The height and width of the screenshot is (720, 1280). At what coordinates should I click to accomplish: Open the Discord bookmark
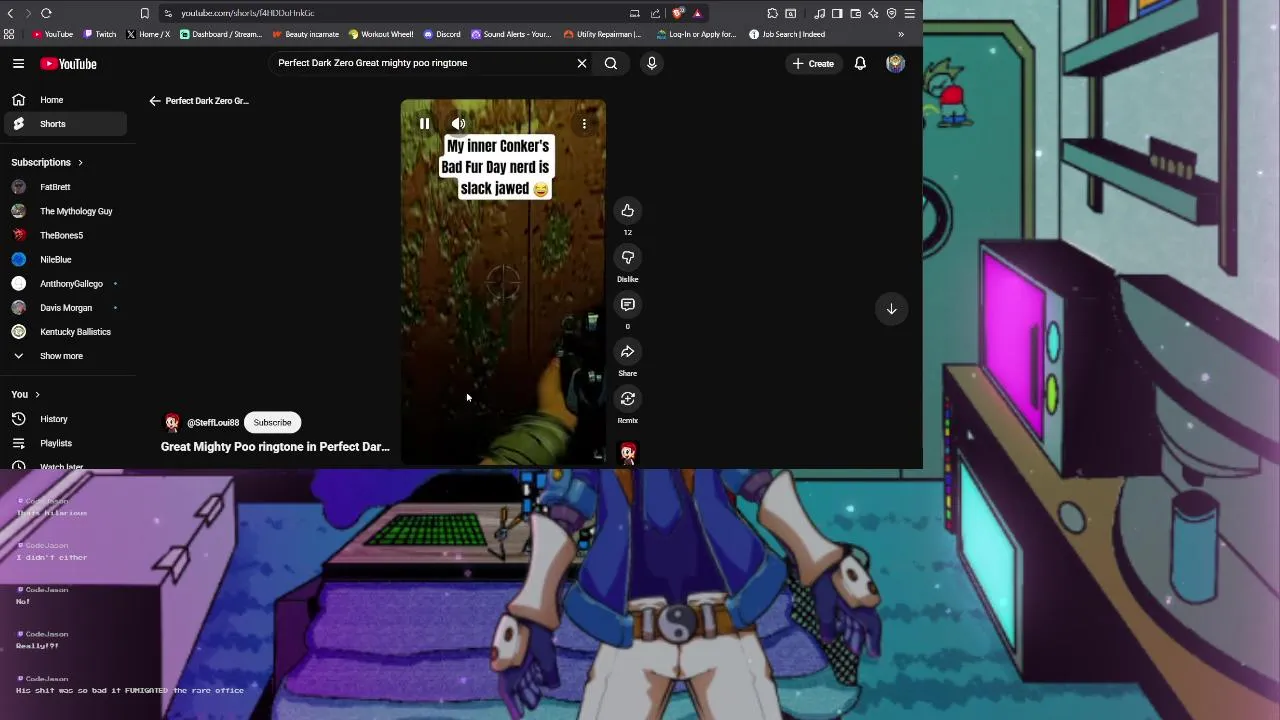point(442,34)
